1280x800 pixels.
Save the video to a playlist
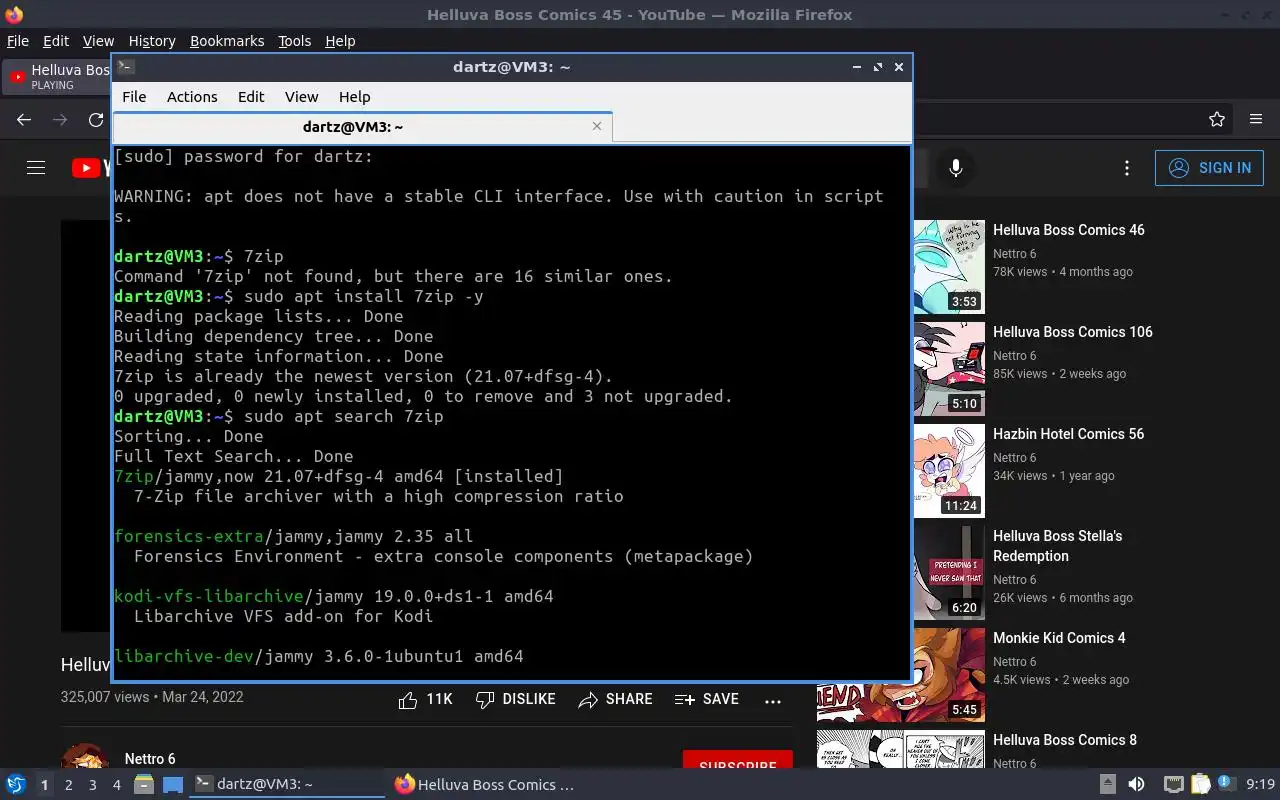[707, 699]
